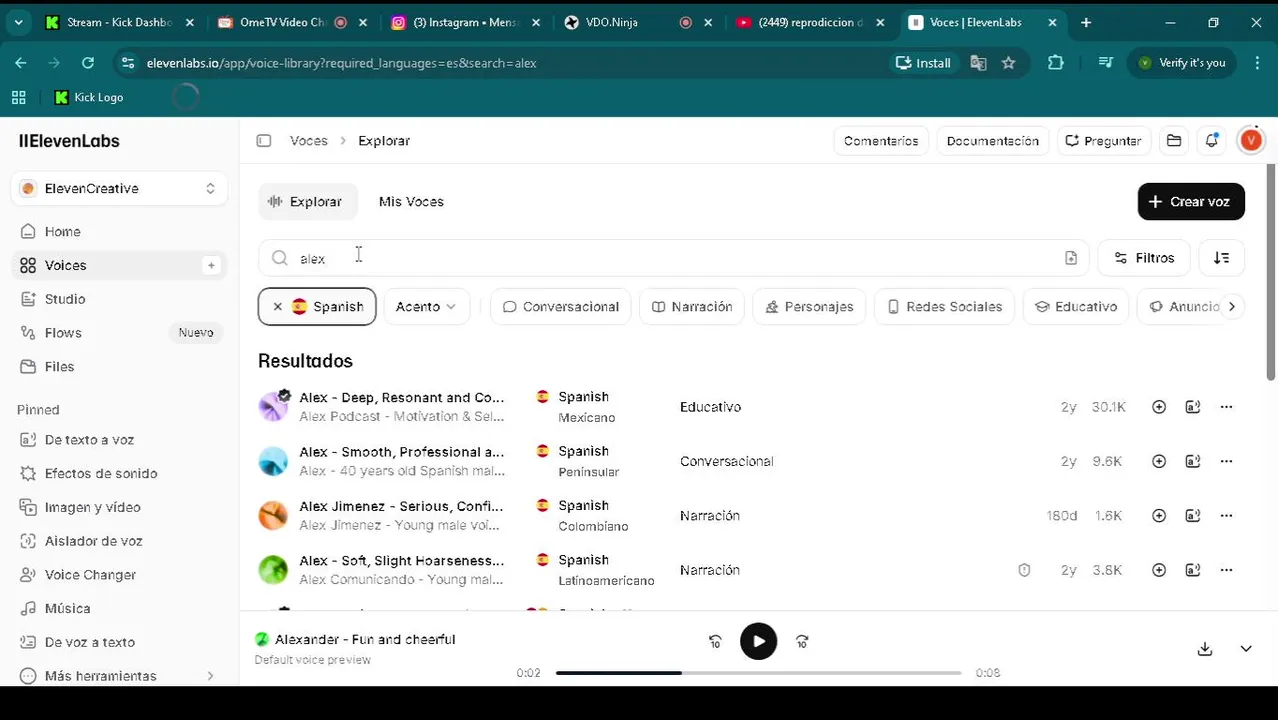The height and width of the screenshot is (720, 1278).
Task: Click the Preguntar button
Action: tap(1103, 141)
